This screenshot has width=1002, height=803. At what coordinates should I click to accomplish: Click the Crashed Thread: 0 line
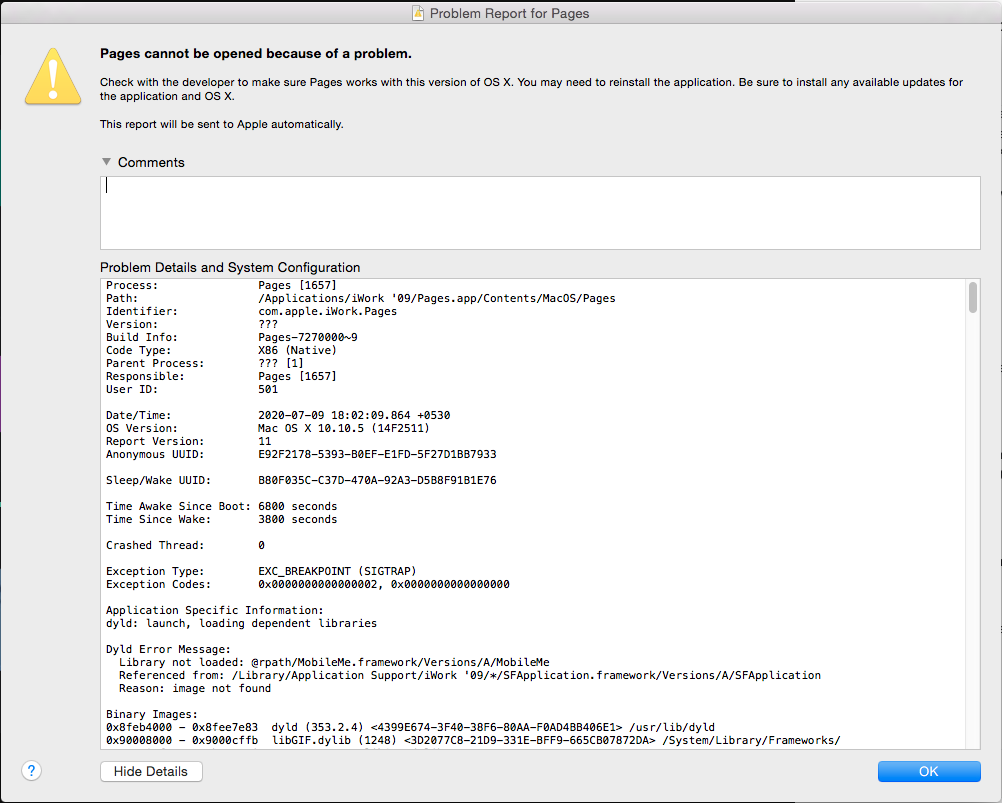pyautogui.click(x=185, y=545)
